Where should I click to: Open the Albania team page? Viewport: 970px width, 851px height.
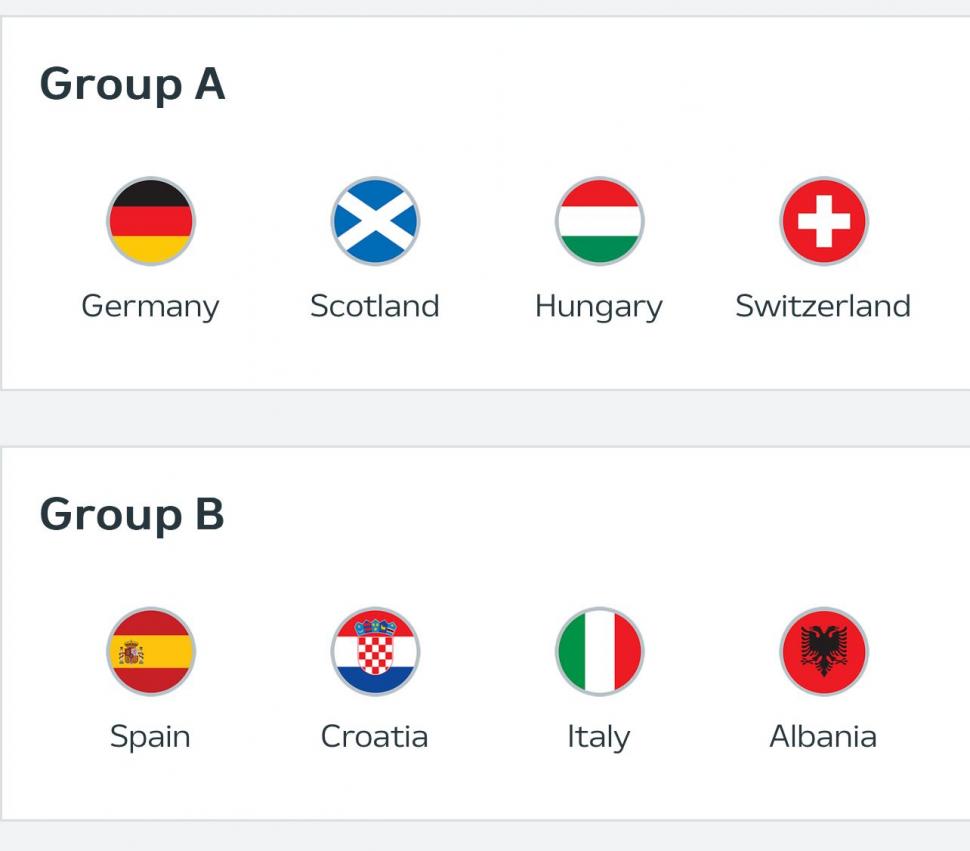(824, 736)
